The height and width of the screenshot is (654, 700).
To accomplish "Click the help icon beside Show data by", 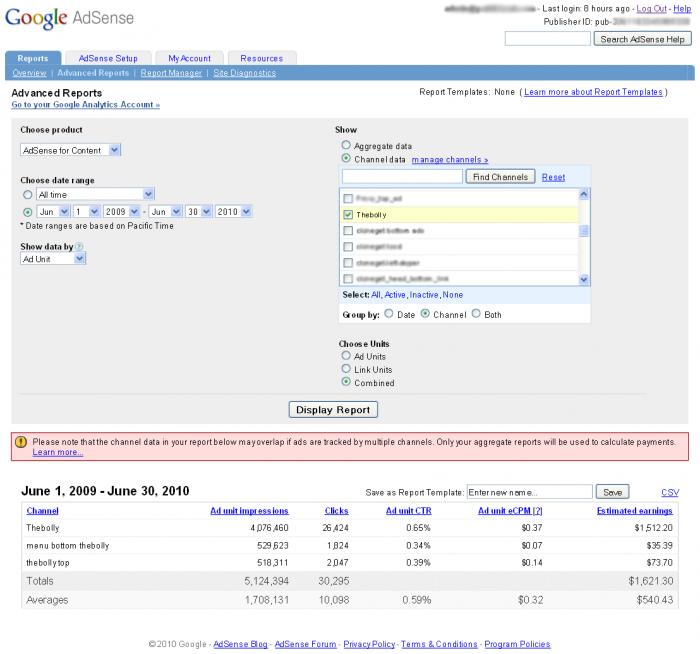I will (x=79, y=246).
